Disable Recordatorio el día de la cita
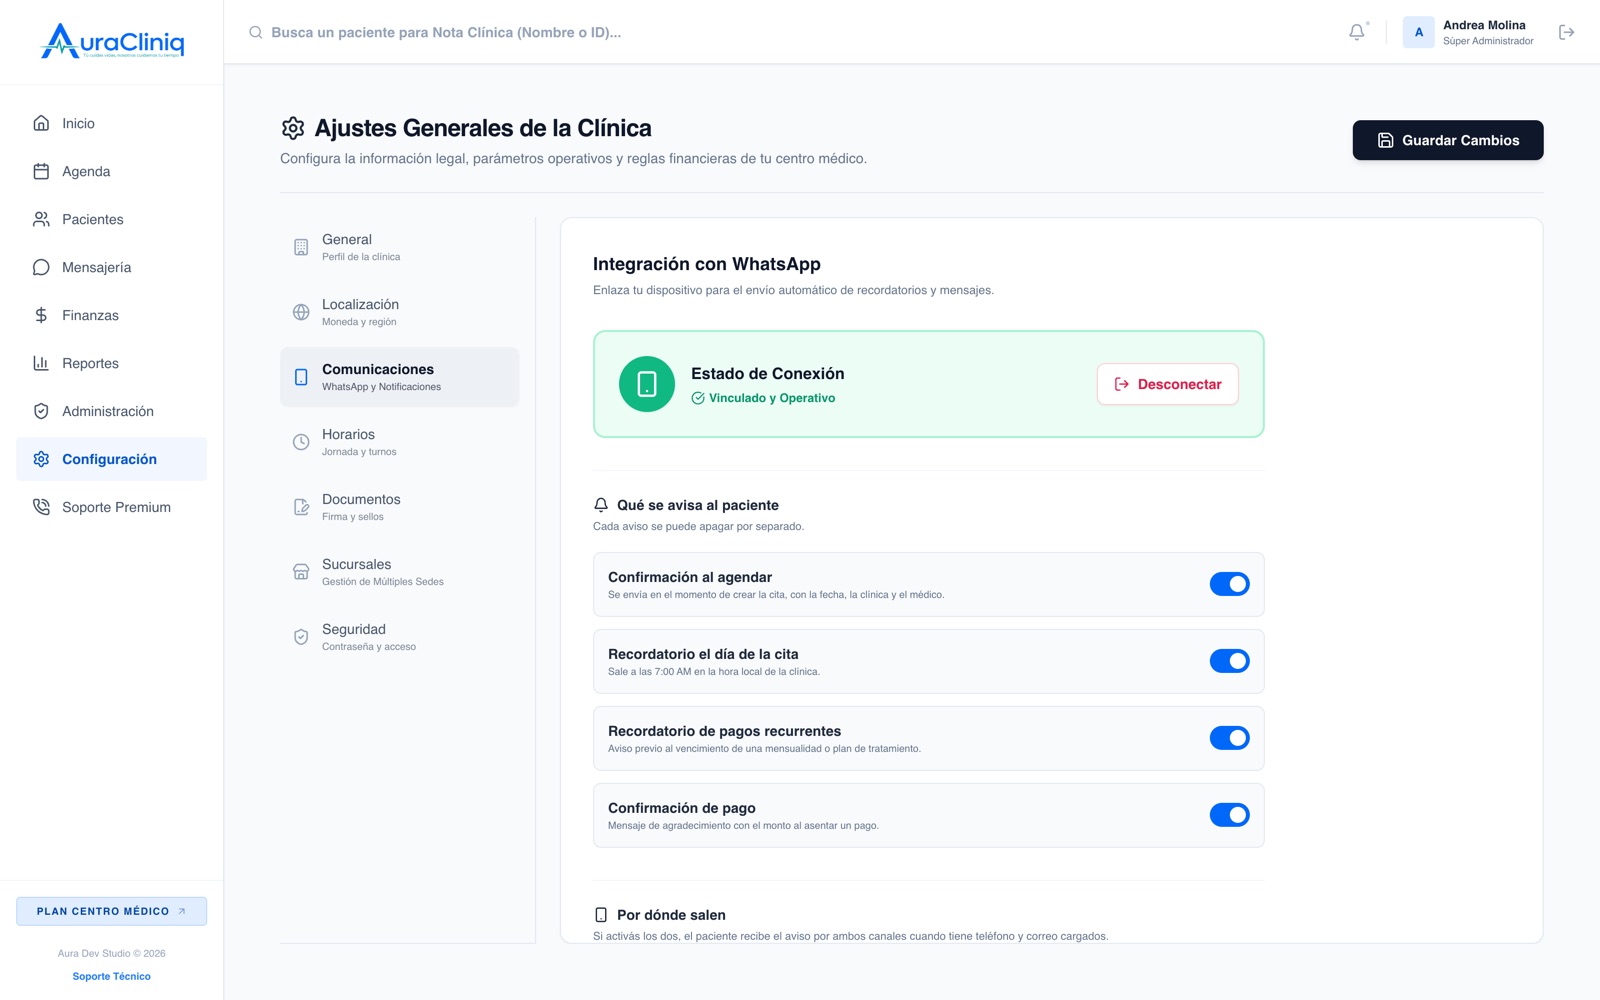 click(x=1230, y=661)
